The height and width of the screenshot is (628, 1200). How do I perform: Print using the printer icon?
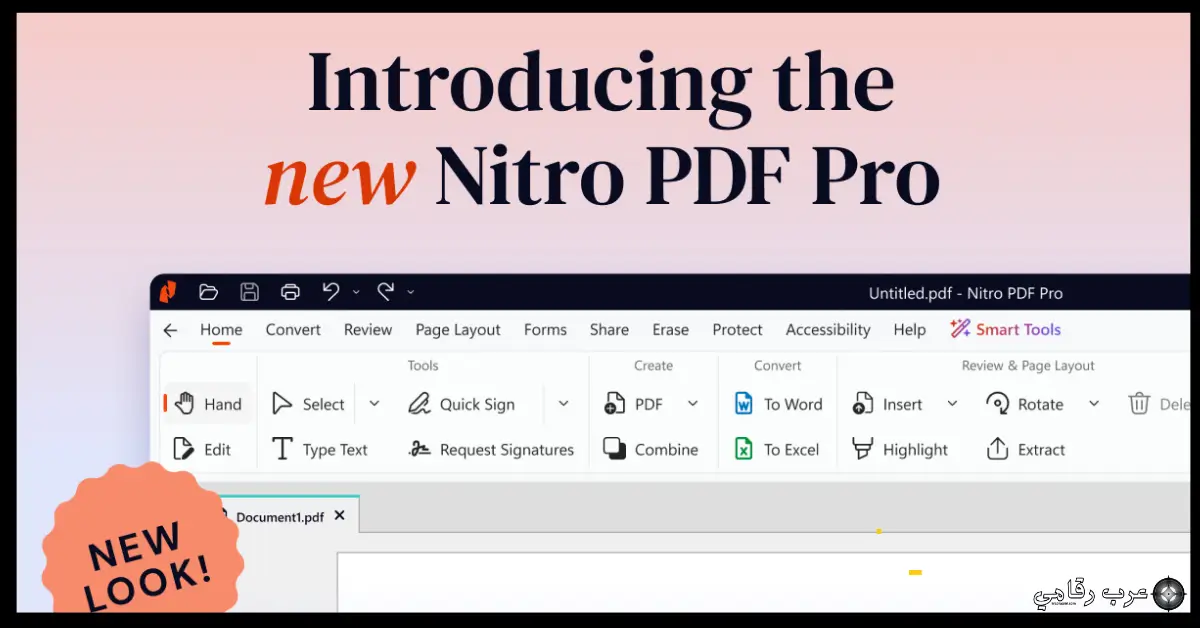click(x=290, y=292)
